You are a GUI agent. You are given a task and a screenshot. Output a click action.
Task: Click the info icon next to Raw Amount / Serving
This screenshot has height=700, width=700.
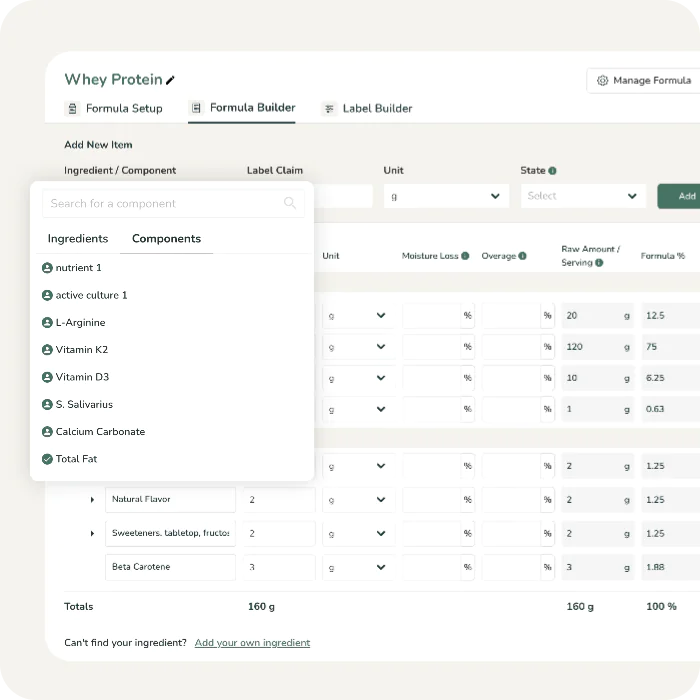point(599,263)
